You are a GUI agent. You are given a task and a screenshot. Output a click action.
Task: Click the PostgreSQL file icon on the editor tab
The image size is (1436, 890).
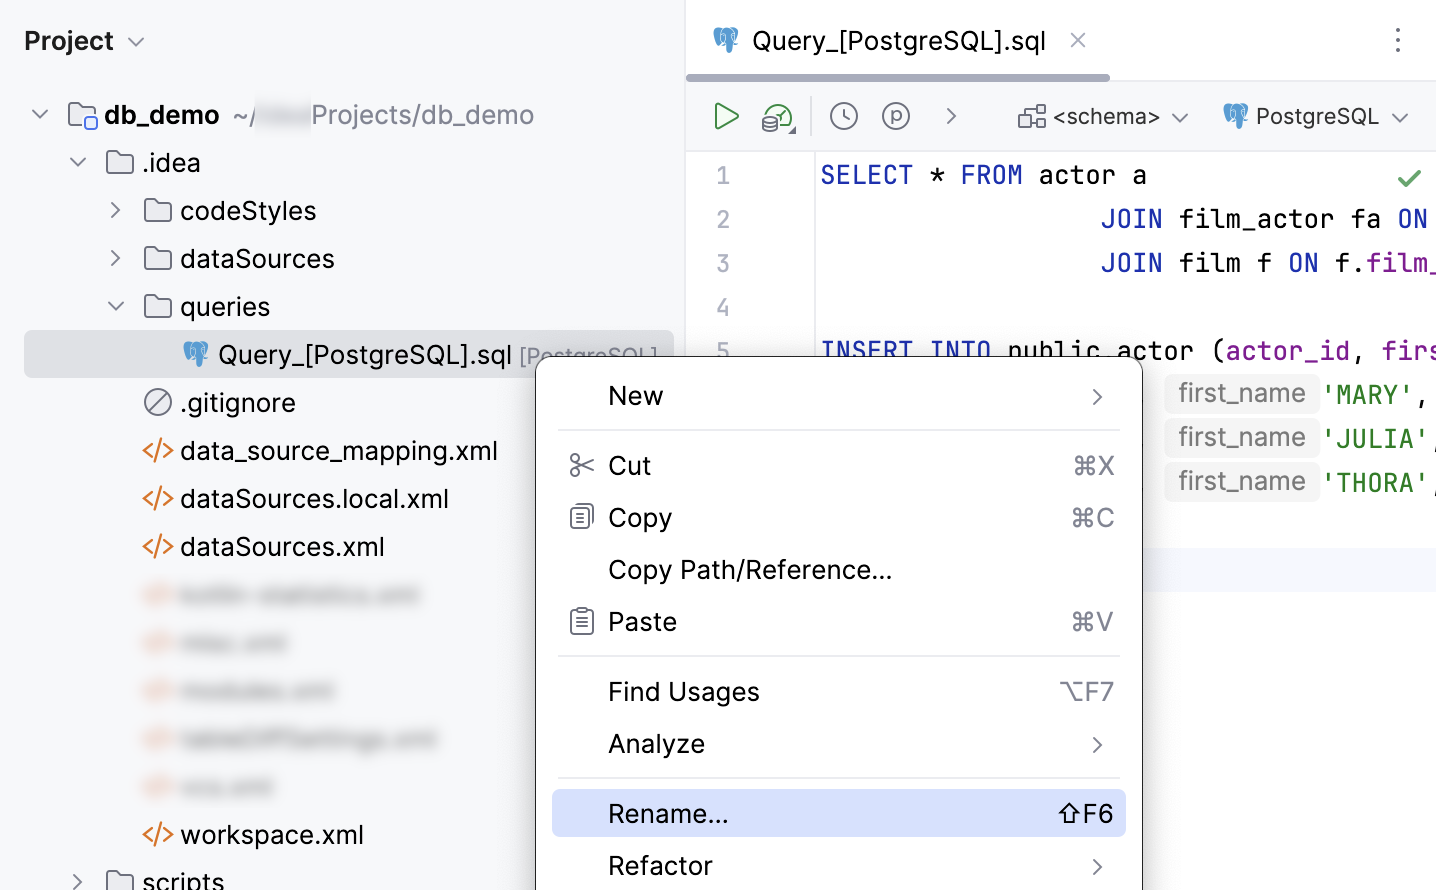(727, 40)
